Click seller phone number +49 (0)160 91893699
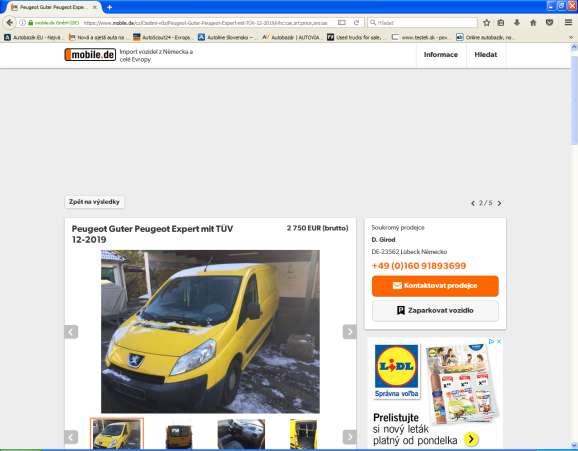The image size is (578, 451). pos(419,266)
